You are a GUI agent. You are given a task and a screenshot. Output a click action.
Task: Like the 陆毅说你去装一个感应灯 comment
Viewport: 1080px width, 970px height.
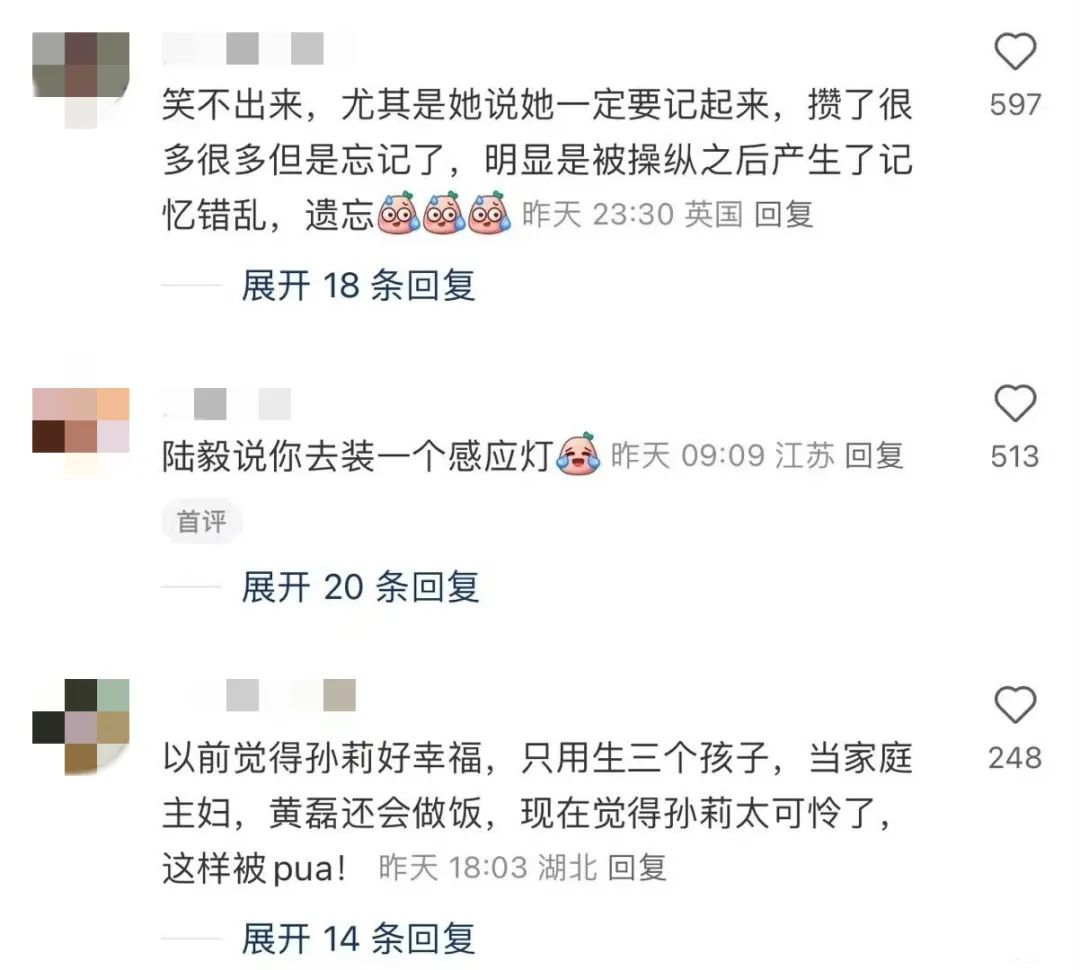point(1015,403)
